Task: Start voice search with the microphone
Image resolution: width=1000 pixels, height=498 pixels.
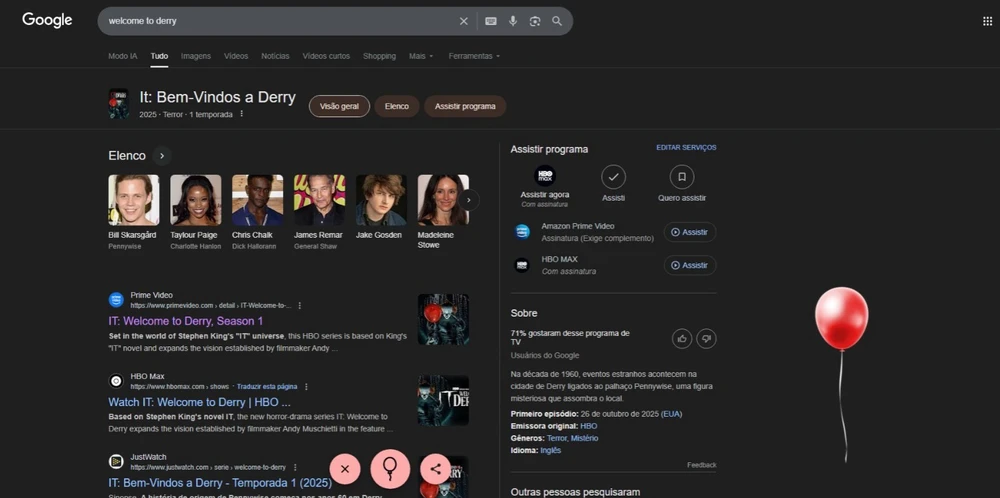Action: click(513, 21)
